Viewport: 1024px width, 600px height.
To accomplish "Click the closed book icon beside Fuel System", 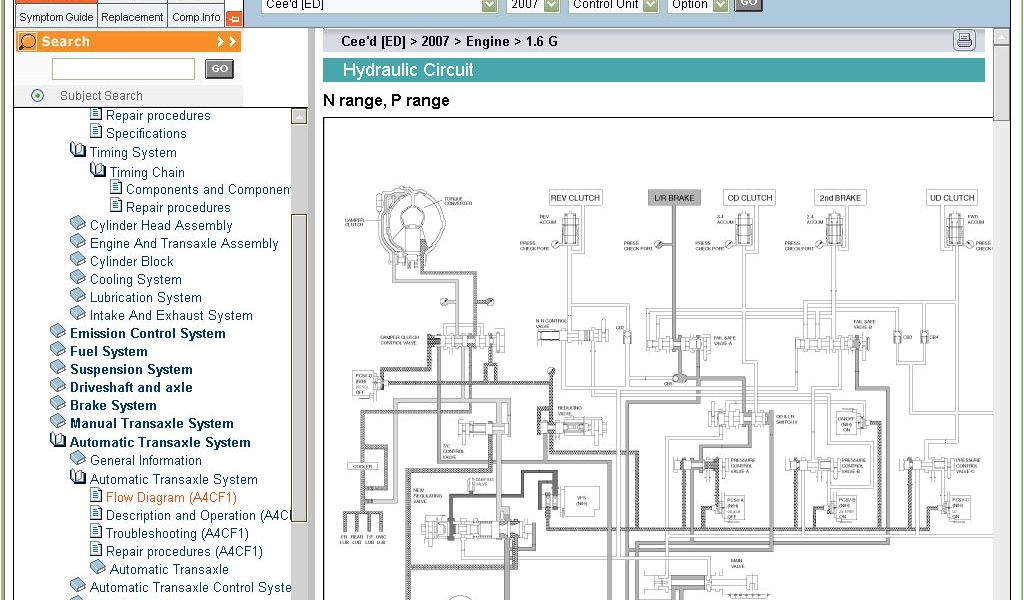I will point(58,351).
